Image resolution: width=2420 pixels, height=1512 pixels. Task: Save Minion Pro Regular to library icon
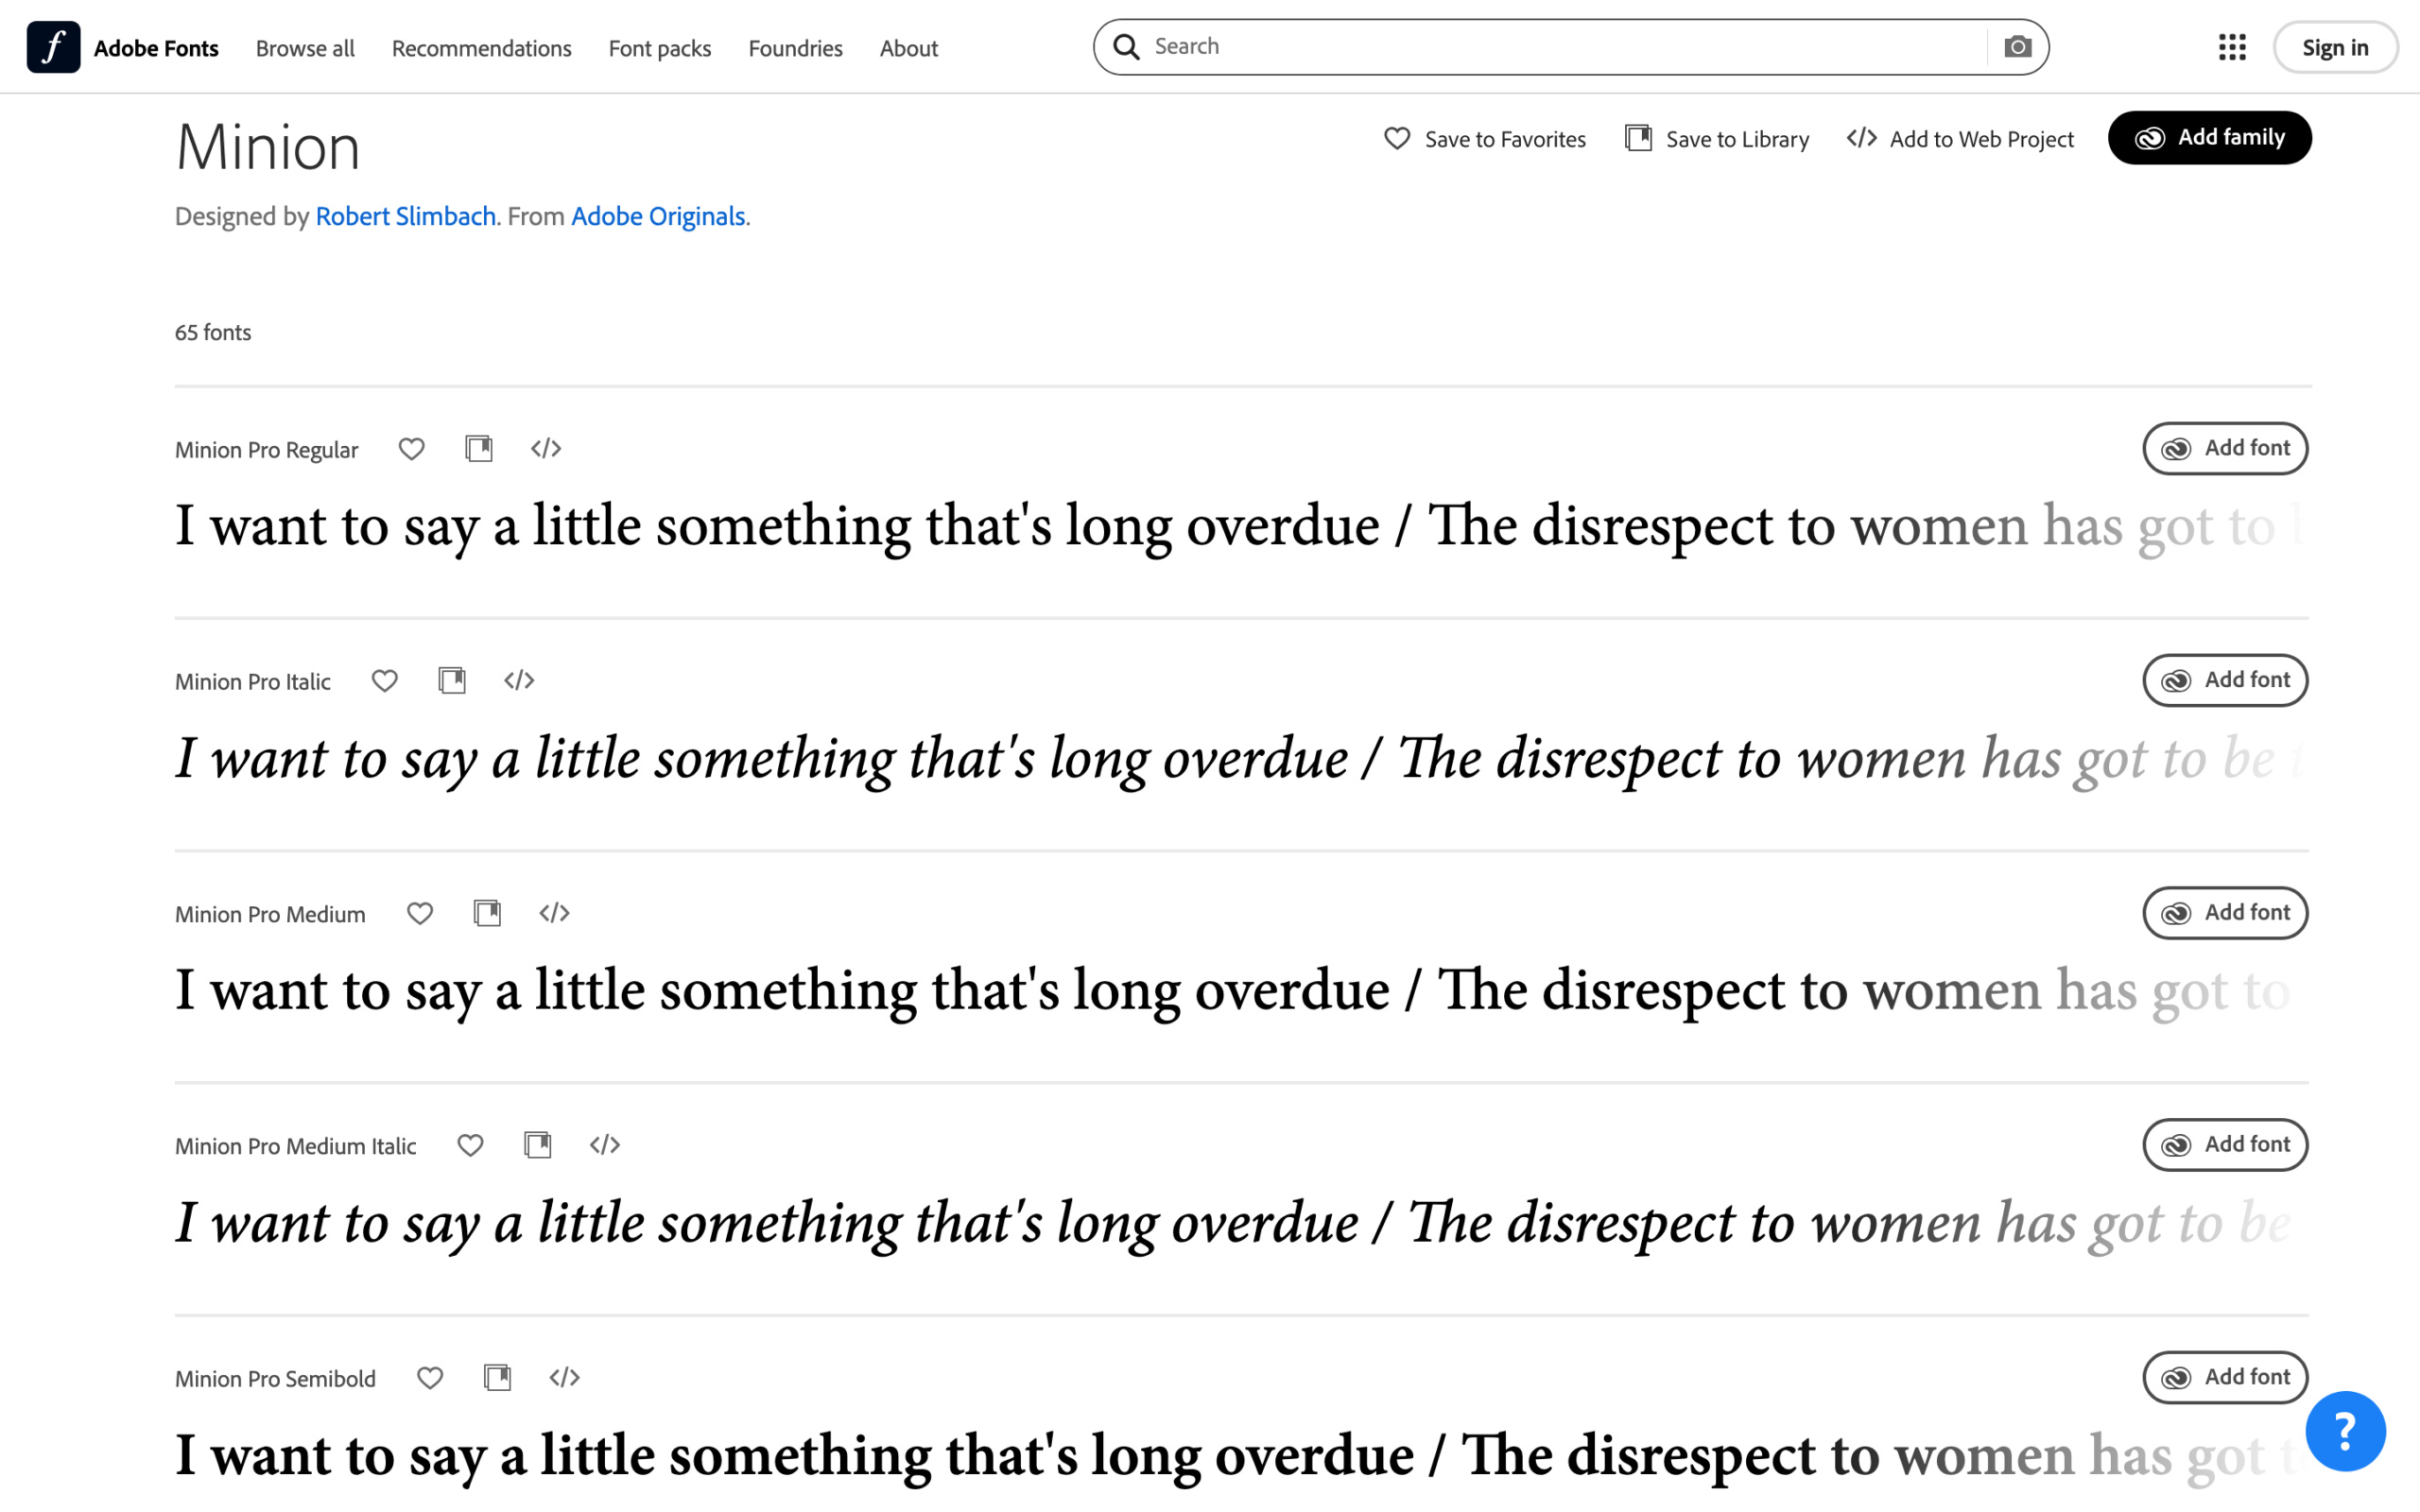[479, 449]
